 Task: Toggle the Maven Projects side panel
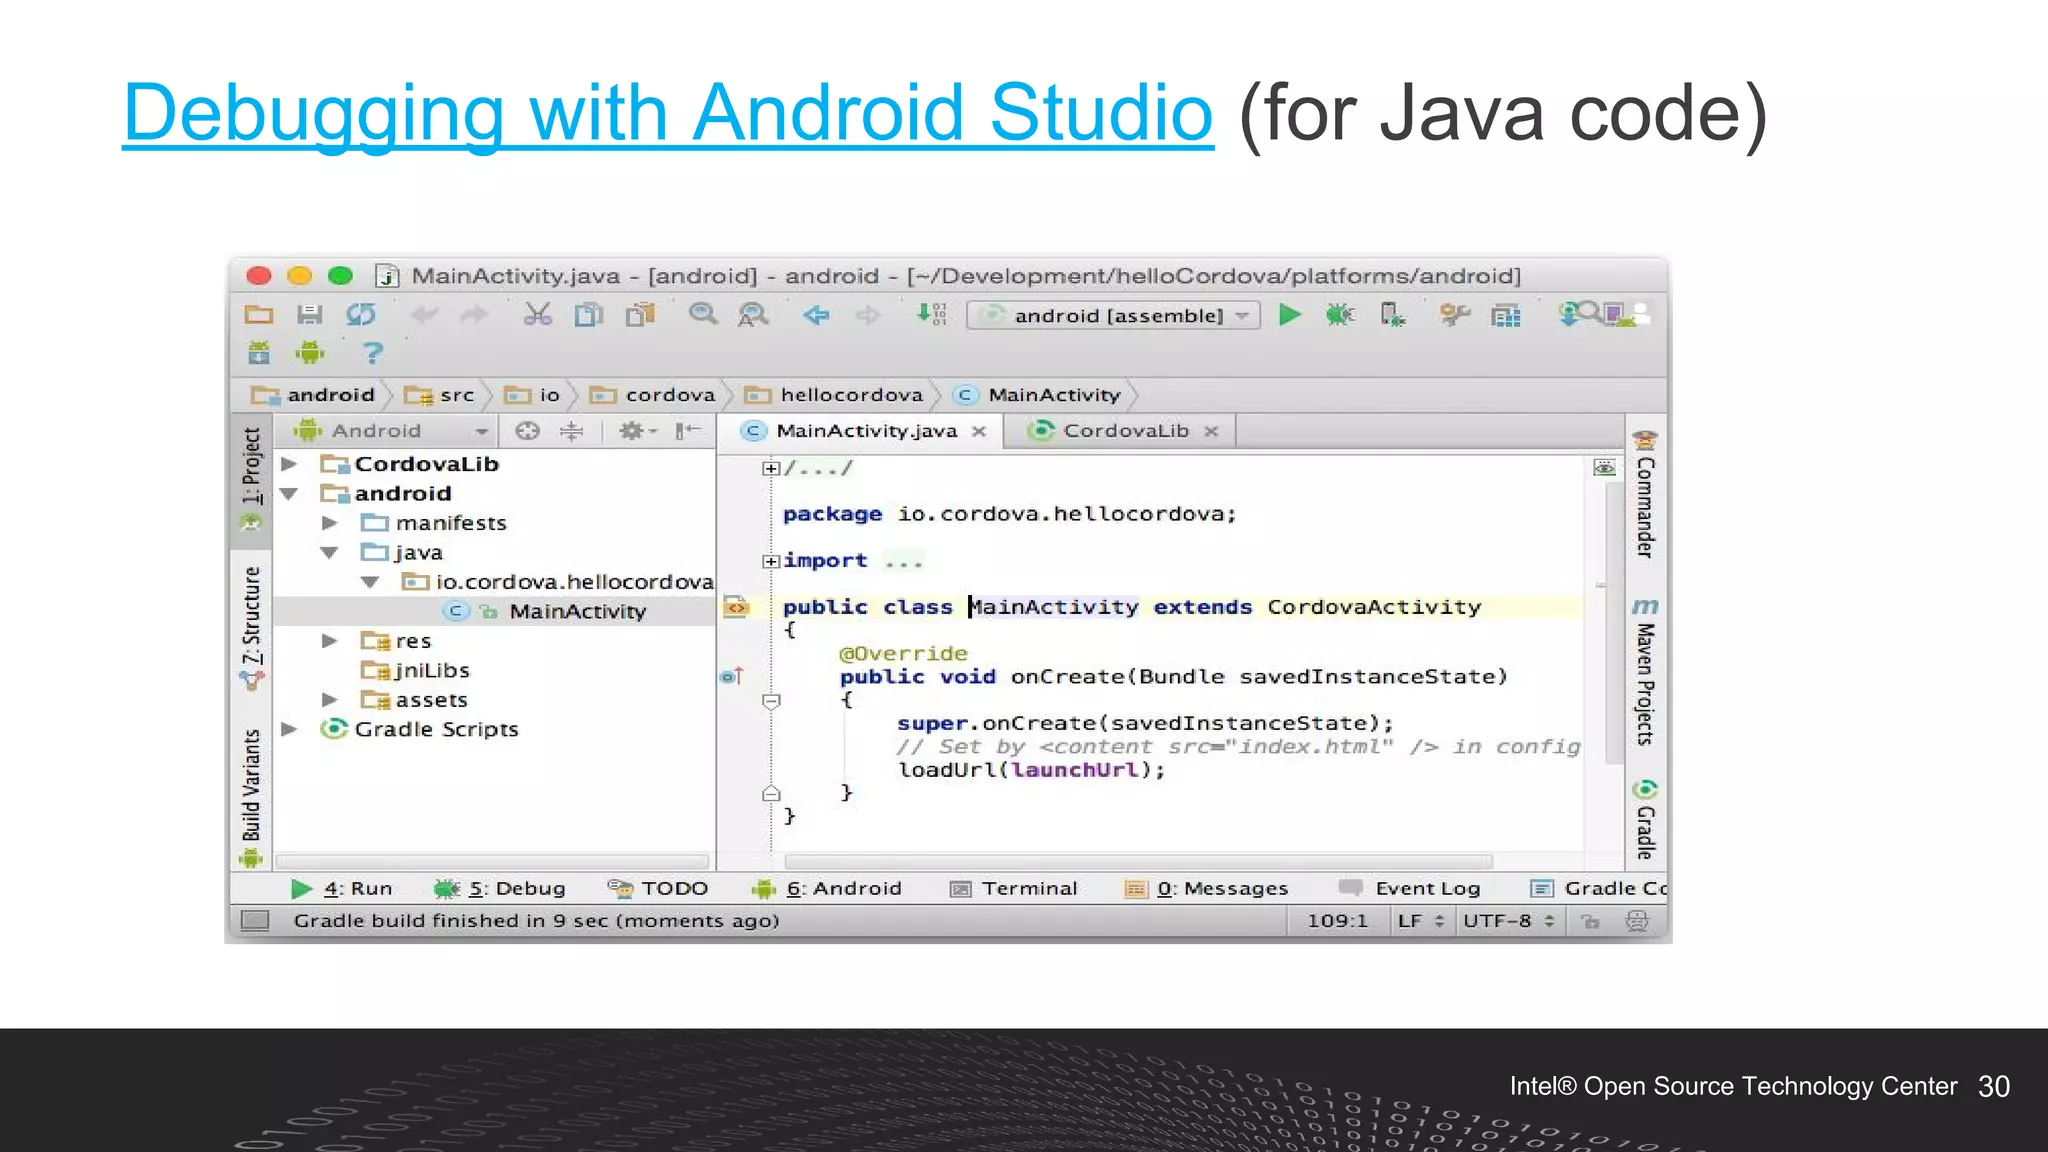click(x=1645, y=672)
